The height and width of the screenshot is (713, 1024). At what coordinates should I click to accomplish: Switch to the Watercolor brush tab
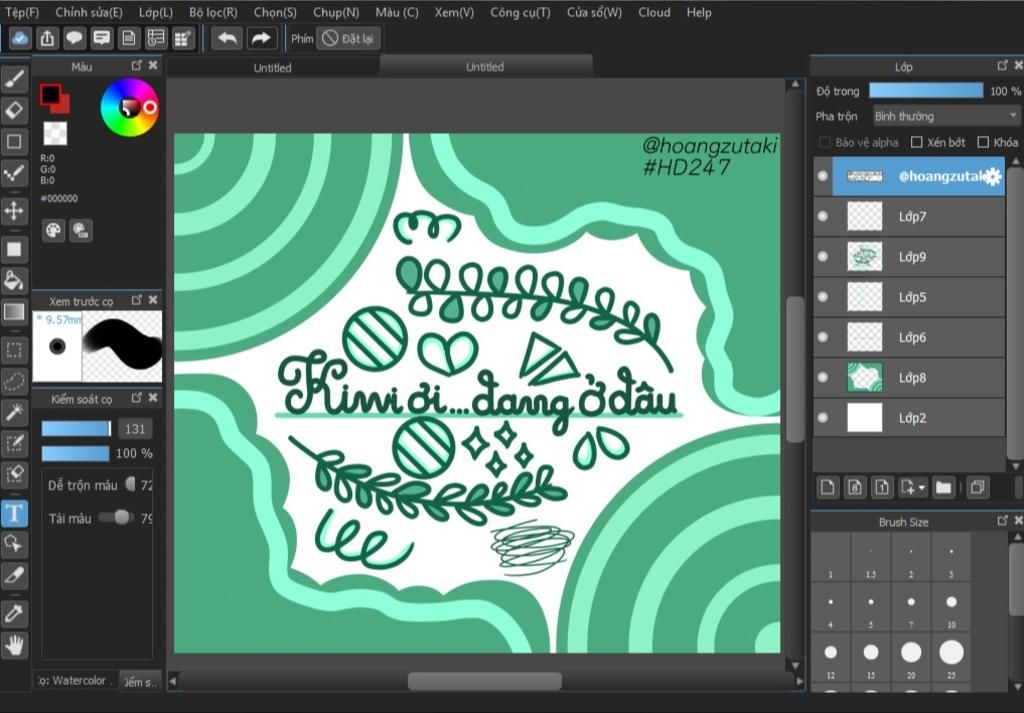pyautogui.click(x=76, y=680)
